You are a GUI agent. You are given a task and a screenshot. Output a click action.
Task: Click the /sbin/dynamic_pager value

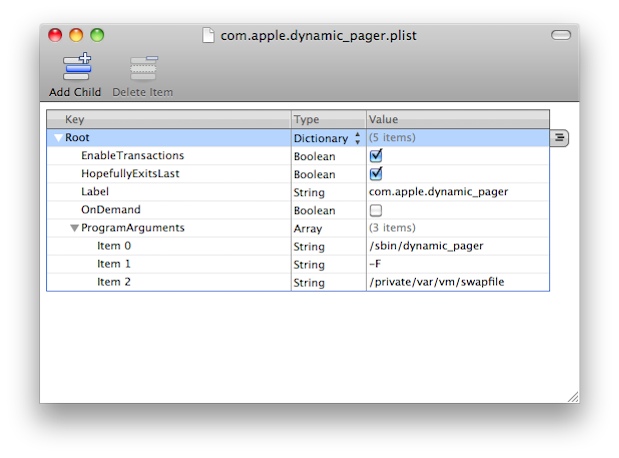coord(426,246)
